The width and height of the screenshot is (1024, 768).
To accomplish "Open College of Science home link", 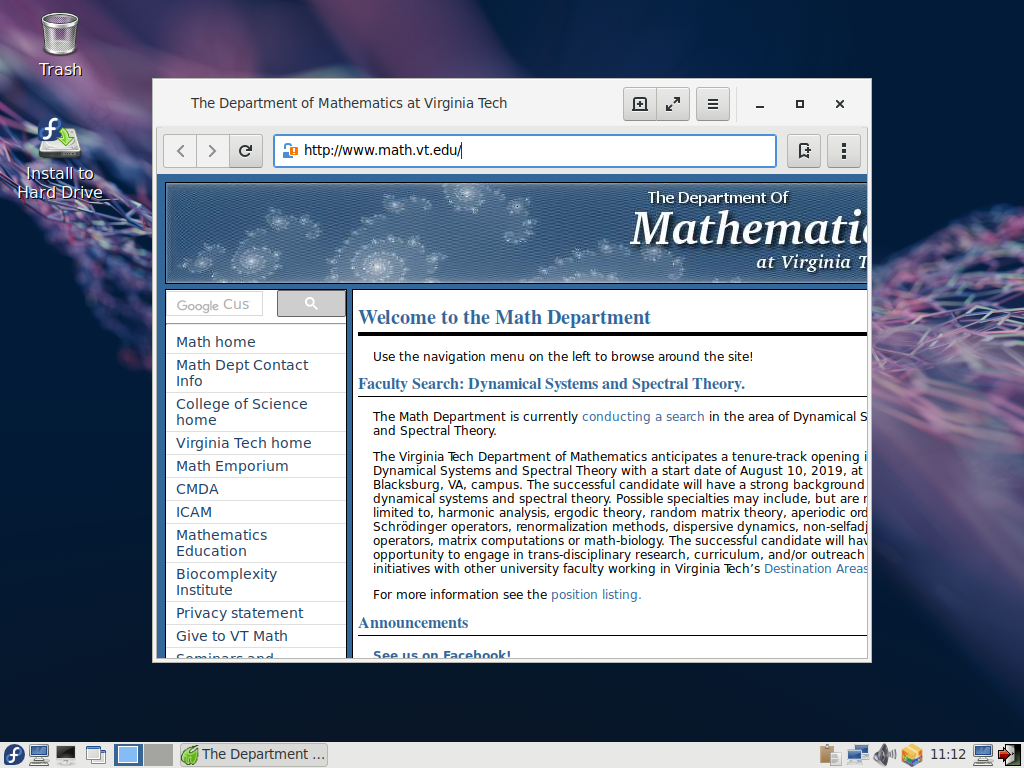I will 241,412.
